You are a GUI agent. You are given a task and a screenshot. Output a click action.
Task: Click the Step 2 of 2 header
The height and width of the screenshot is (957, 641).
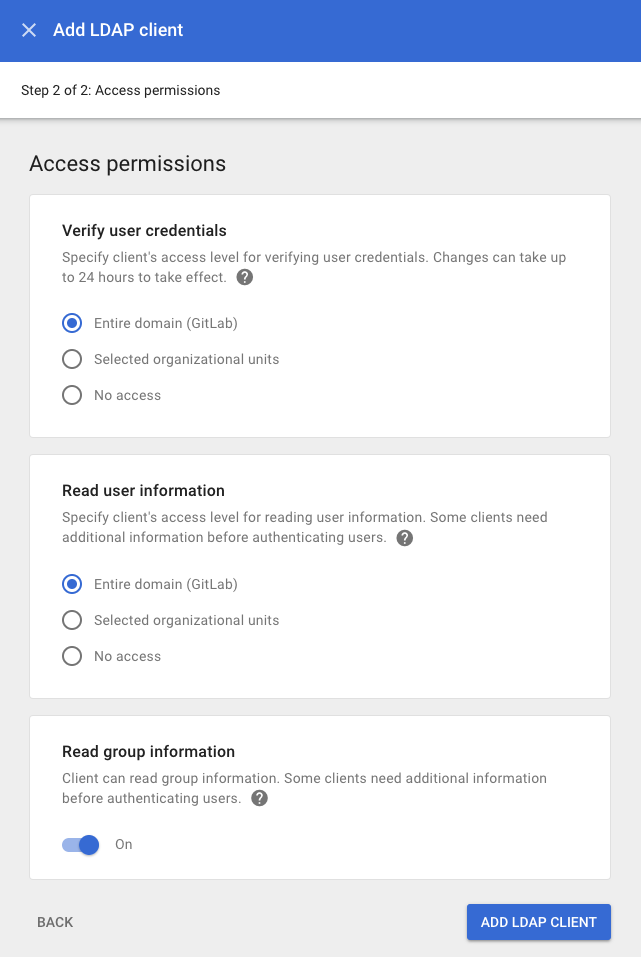coord(120,89)
